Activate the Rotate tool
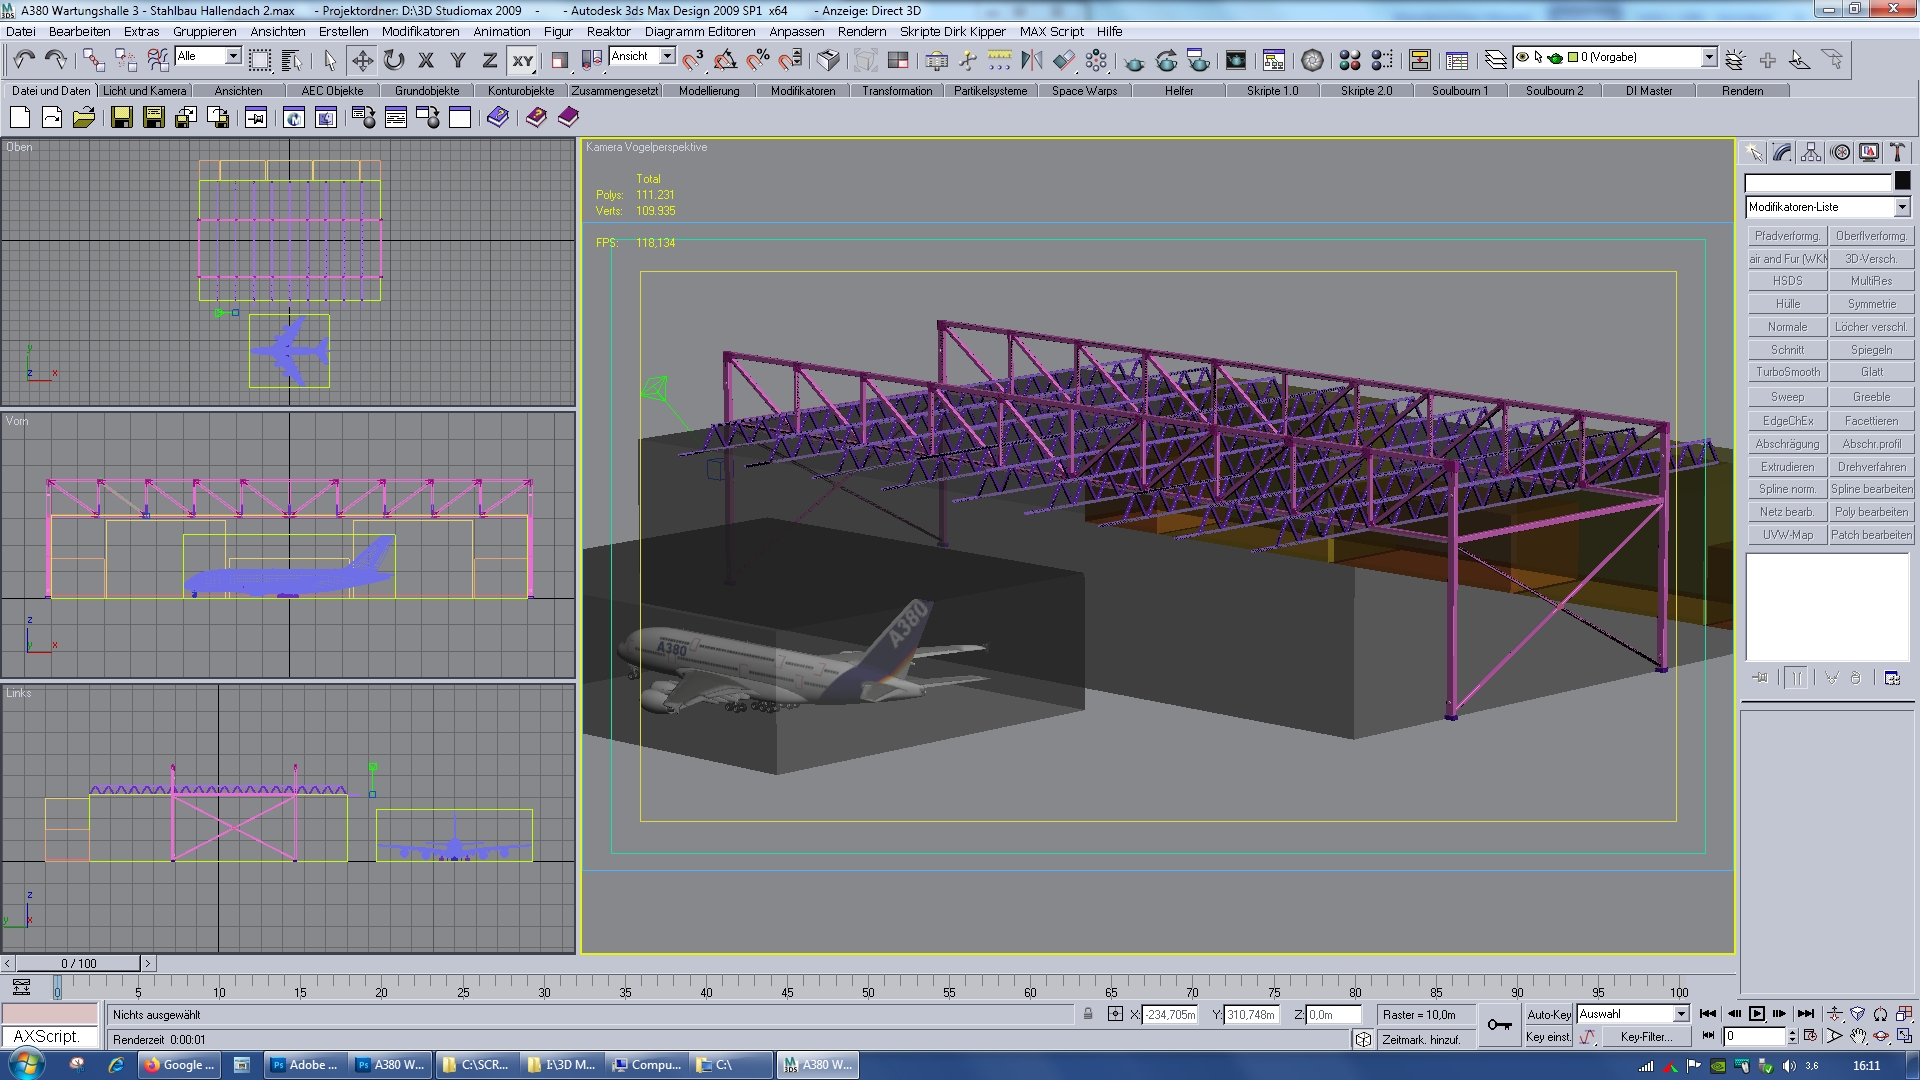 click(x=394, y=61)
